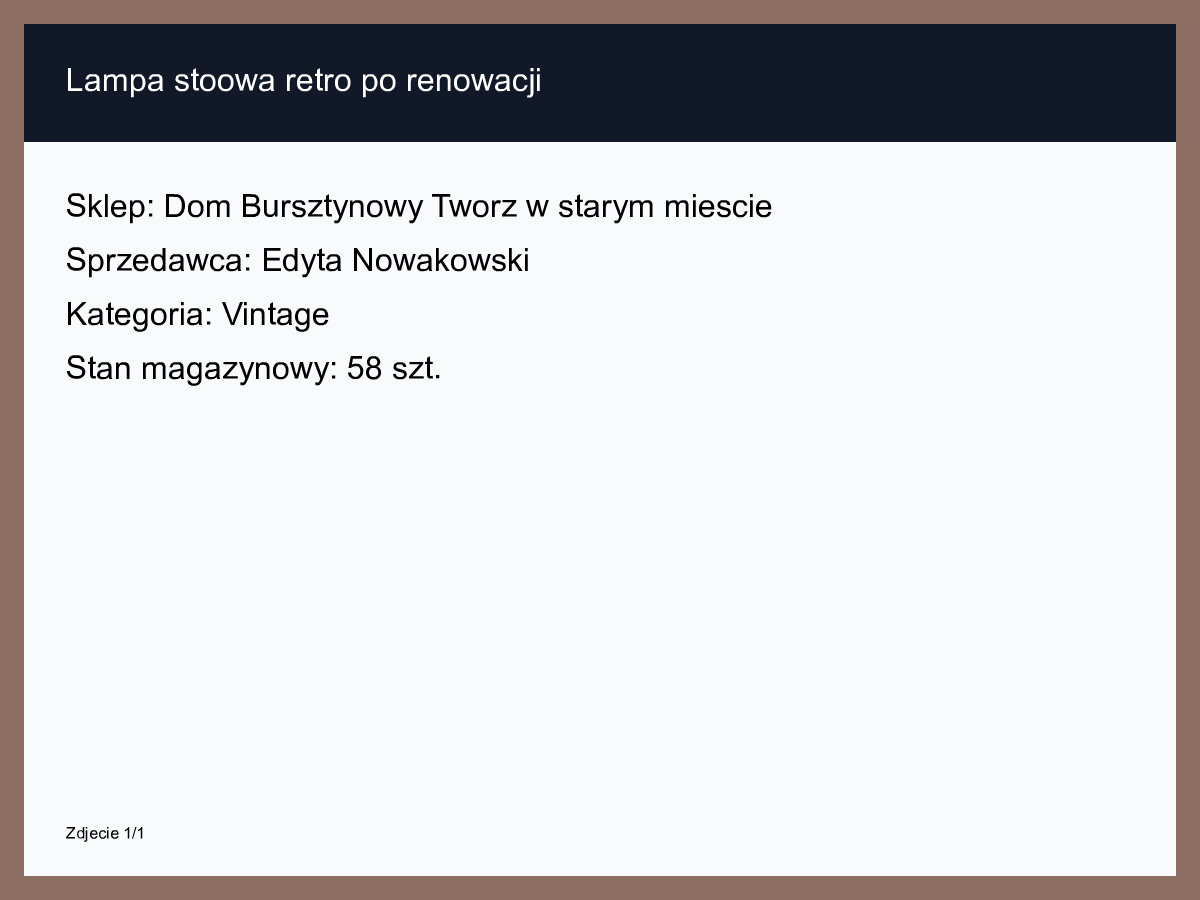Click the title "Lampa stoowa retro po renowacji"

click(x=303, y=81)
